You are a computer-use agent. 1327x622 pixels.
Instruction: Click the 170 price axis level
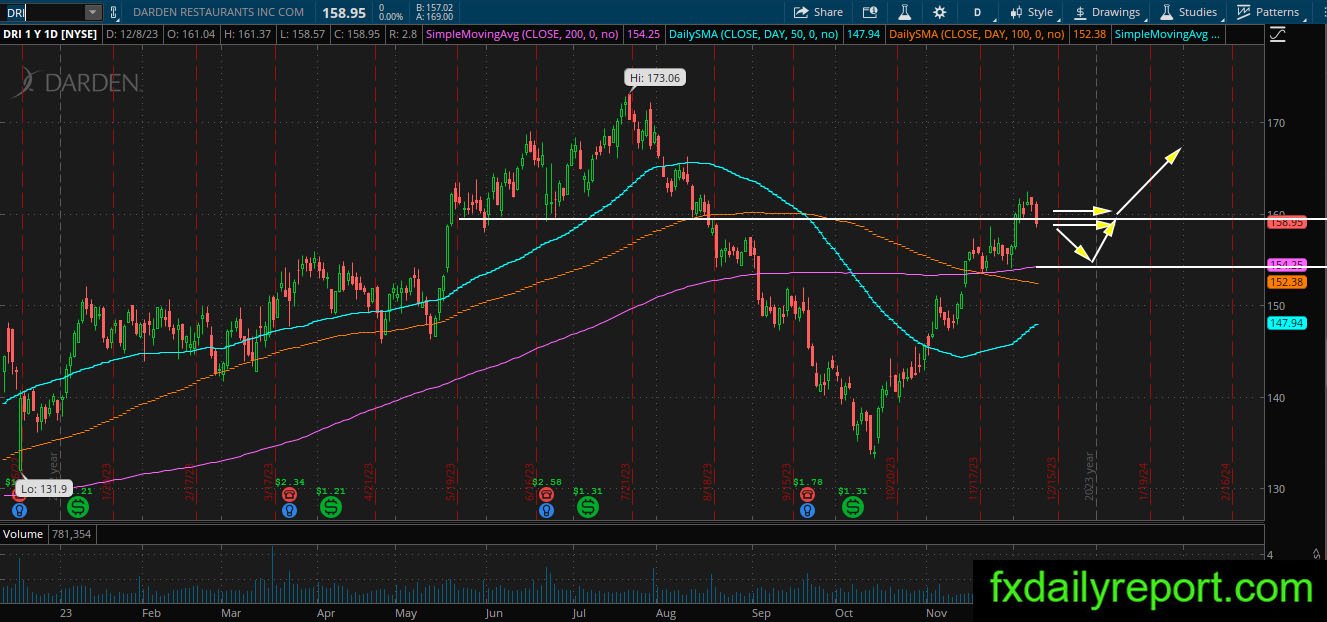click(1275, 123)
